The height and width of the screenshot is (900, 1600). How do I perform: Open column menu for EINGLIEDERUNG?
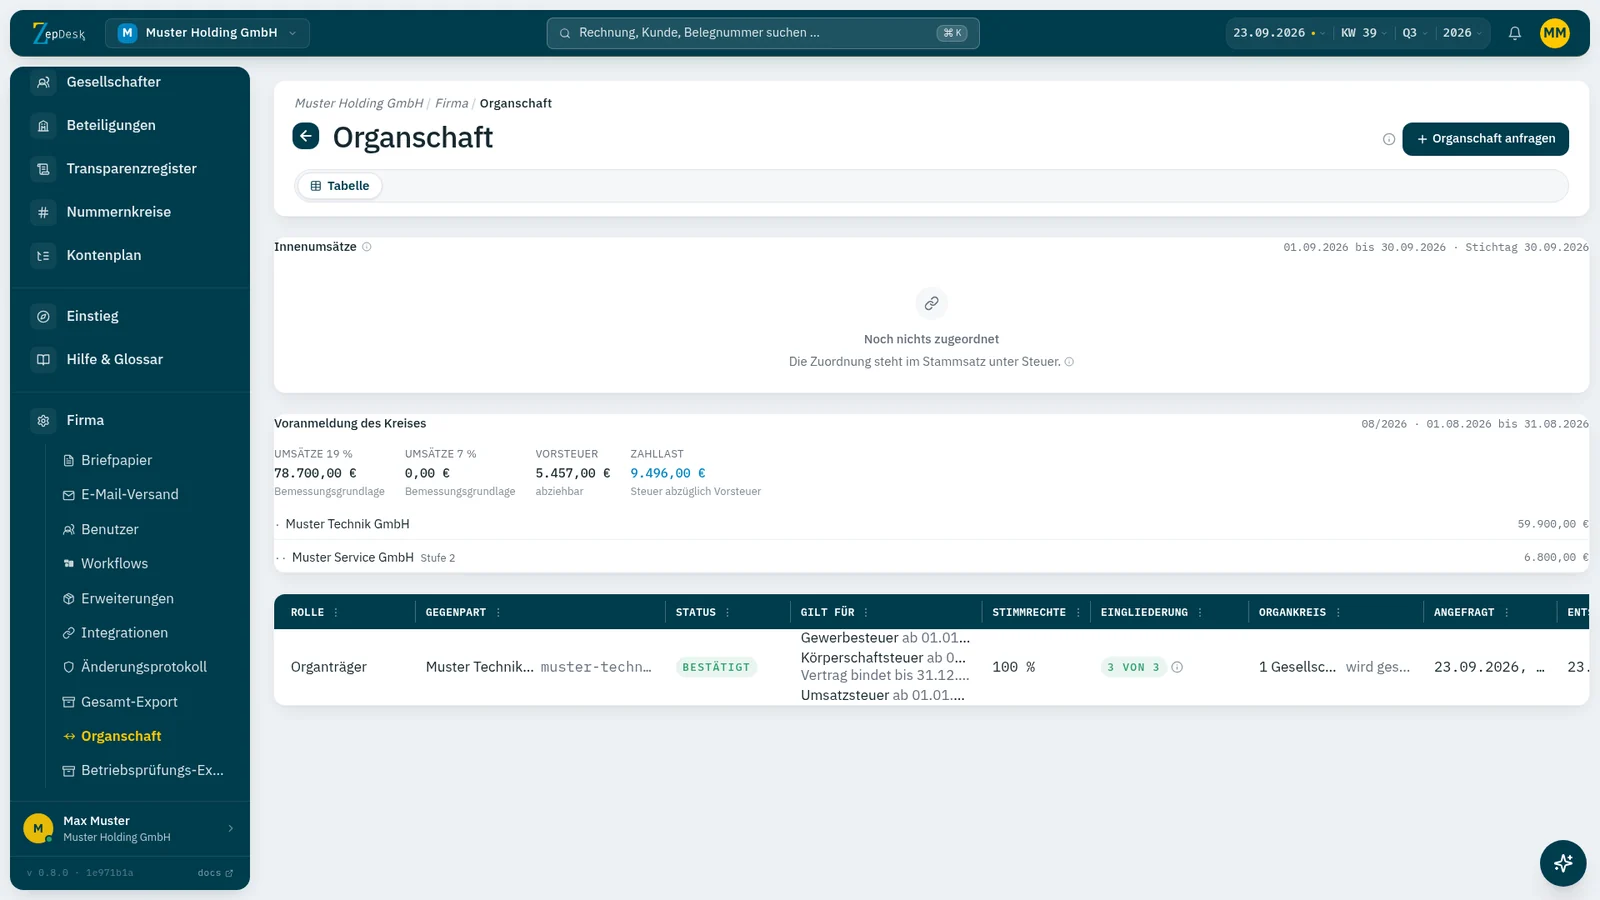click(x=1200, y=612)
